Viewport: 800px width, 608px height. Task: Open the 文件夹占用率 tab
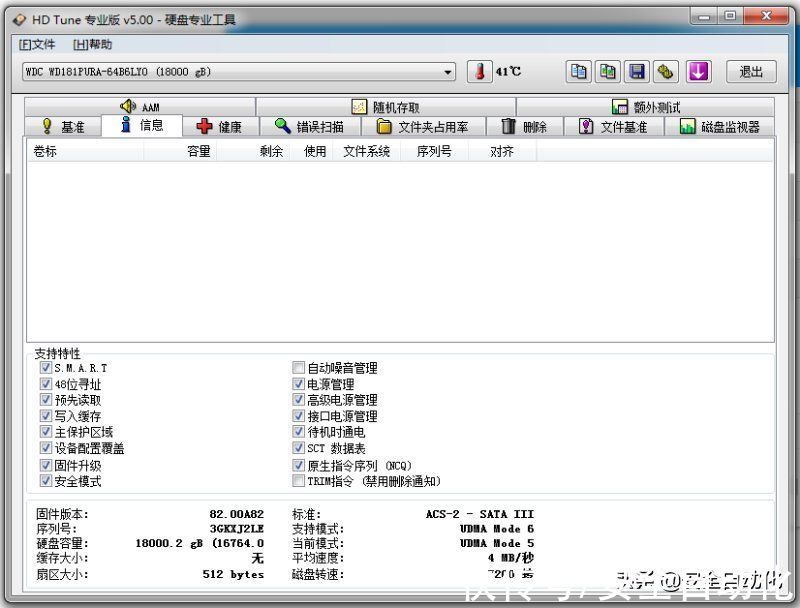tap(423, 126)
